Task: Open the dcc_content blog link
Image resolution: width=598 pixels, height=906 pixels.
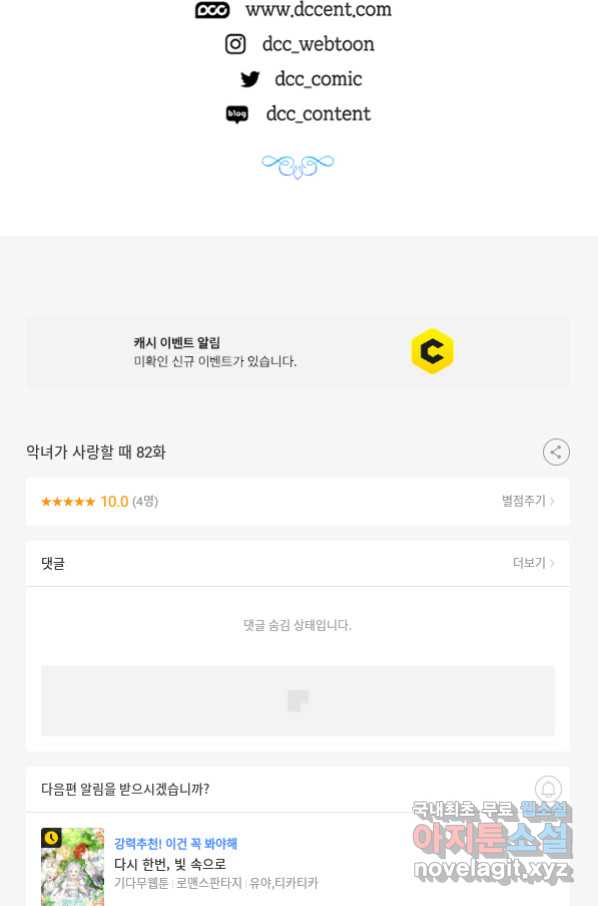Action: pos(318,114)
